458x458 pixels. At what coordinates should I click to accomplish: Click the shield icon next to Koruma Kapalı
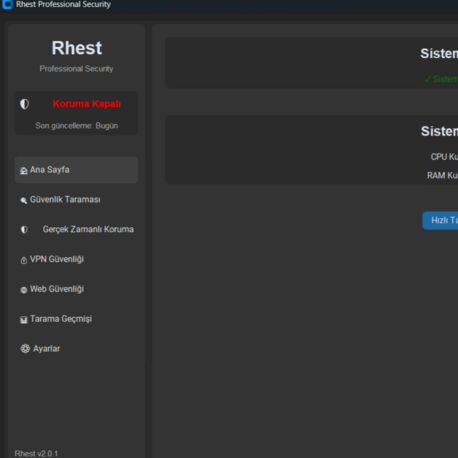tap(24, 104)
